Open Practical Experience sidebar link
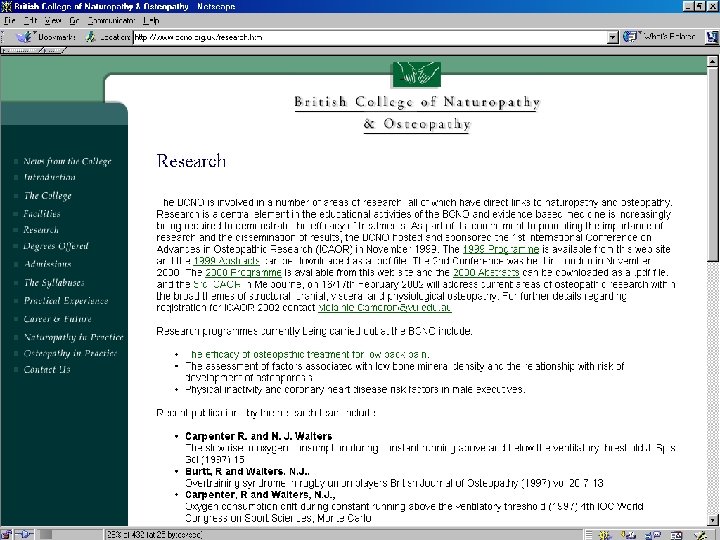The height and width of the screenshot is (540, 720). pyautogui.click(x=66, y=301)
